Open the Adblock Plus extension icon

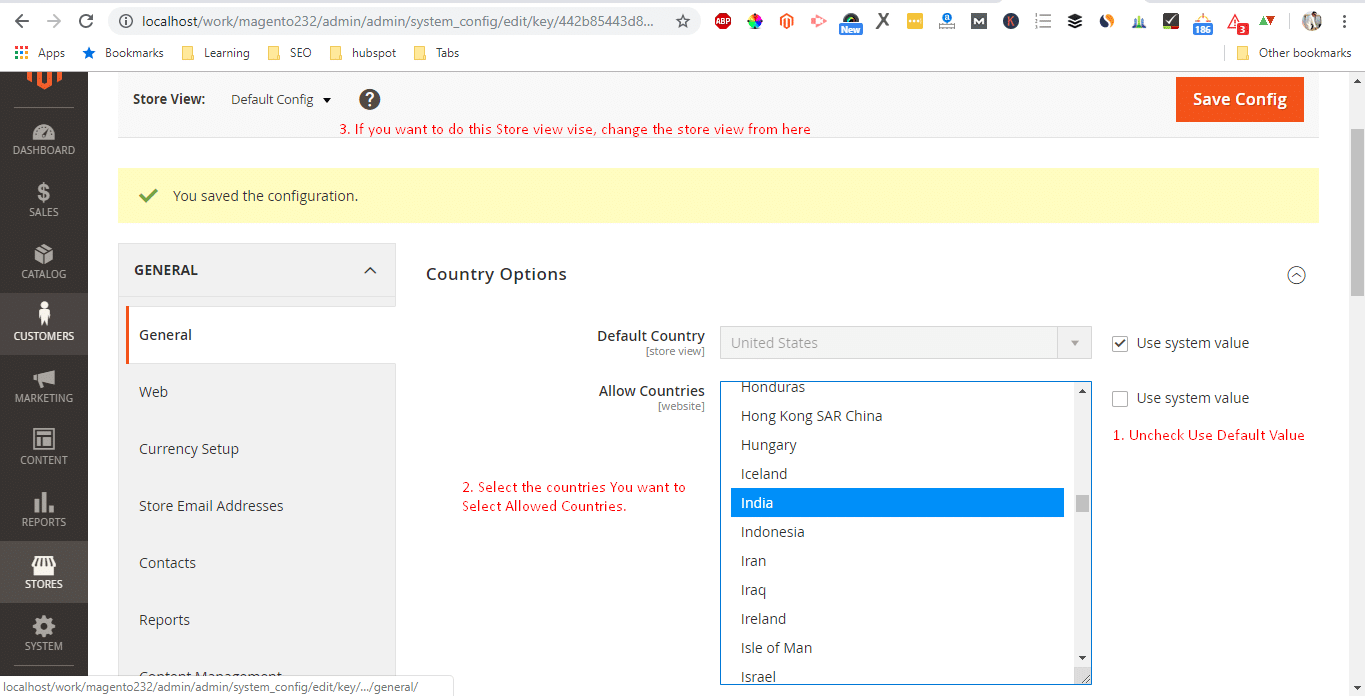722,20
